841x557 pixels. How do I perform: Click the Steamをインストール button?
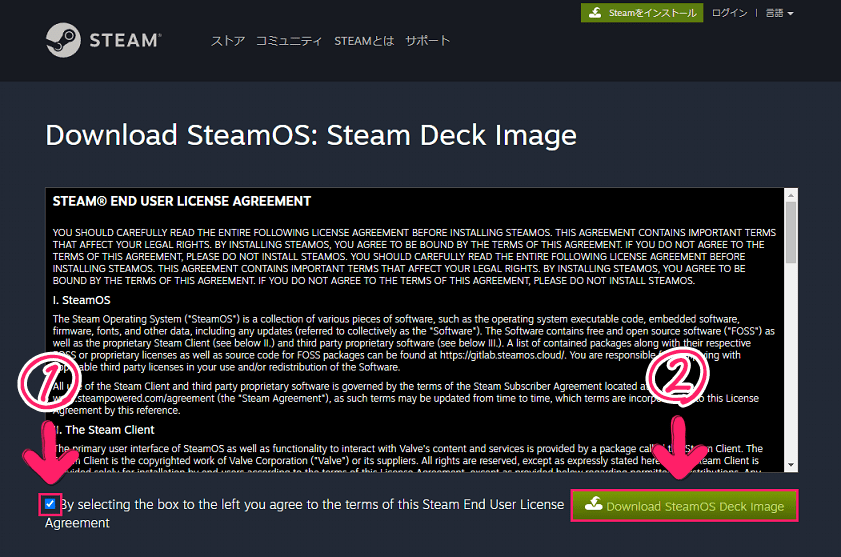[642, 13]
